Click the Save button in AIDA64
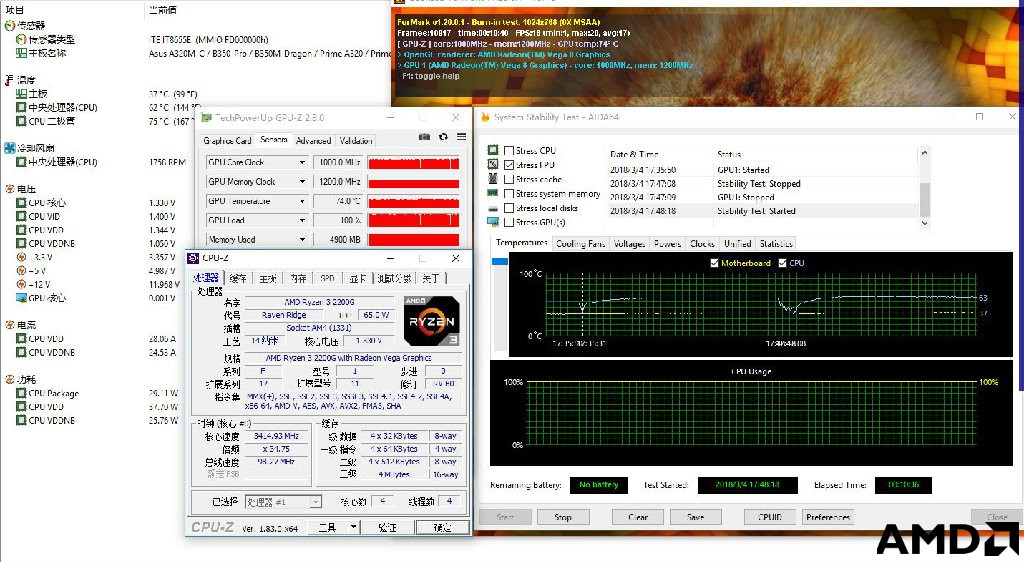This screenshot has height=562, width=1024. [696, 517]
